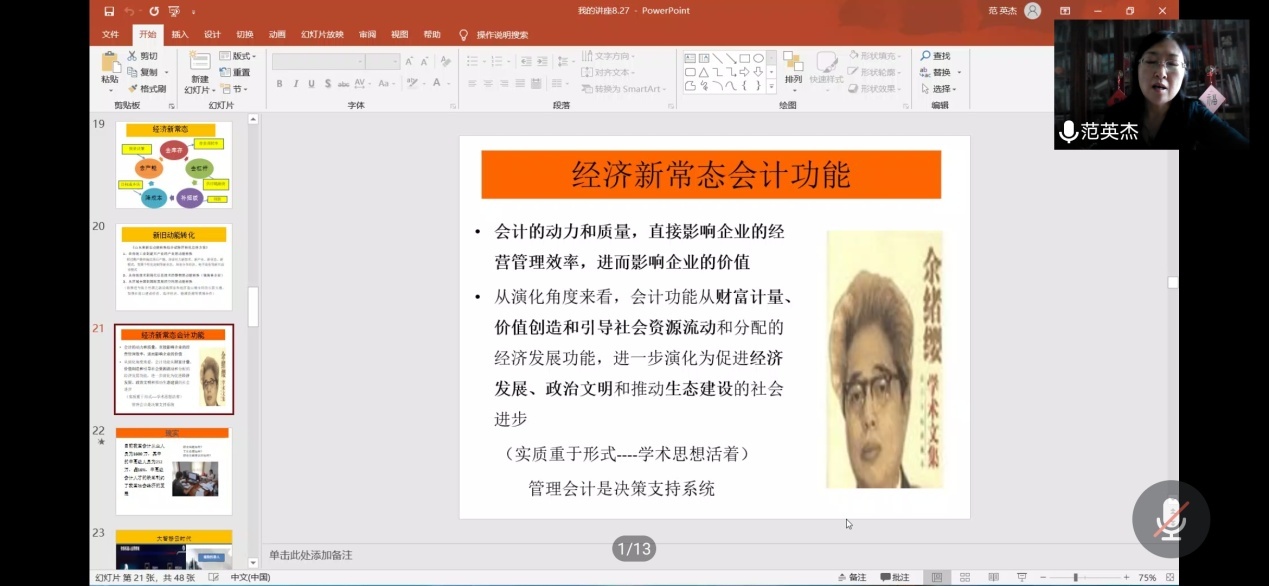Toggle underline formatting

tap(312, 84)
